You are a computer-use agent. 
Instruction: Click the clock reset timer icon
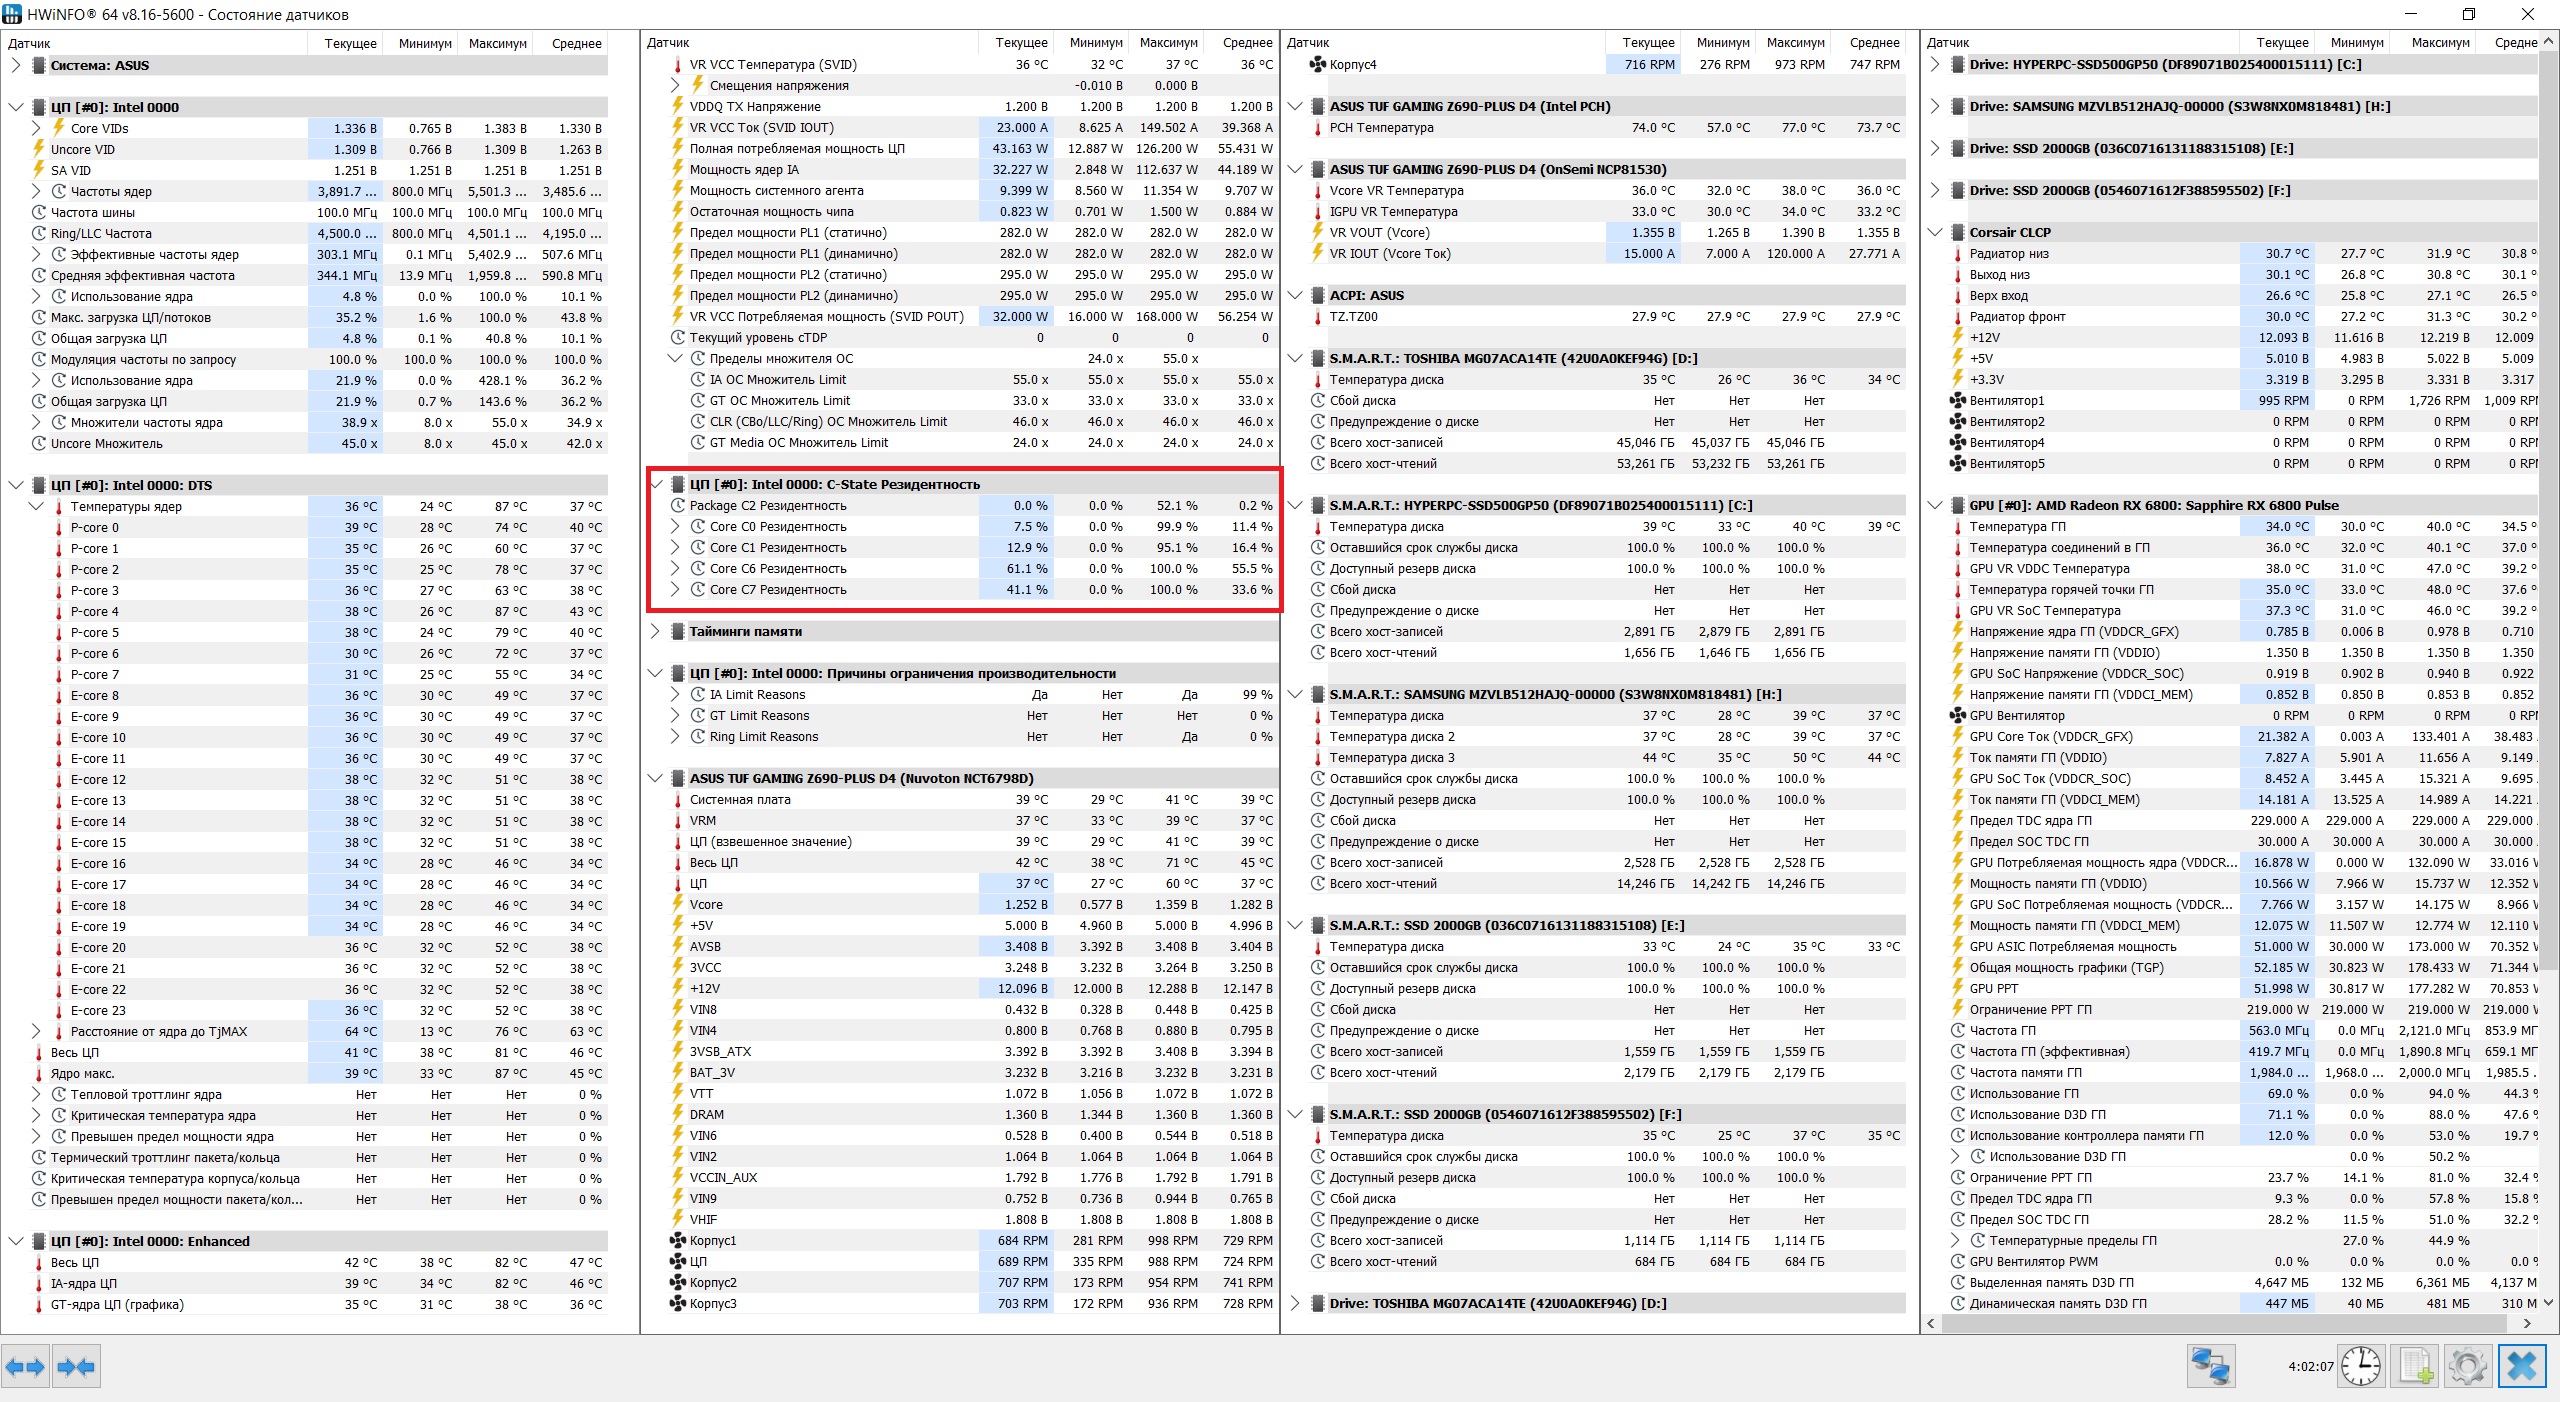[2361, 1366]
